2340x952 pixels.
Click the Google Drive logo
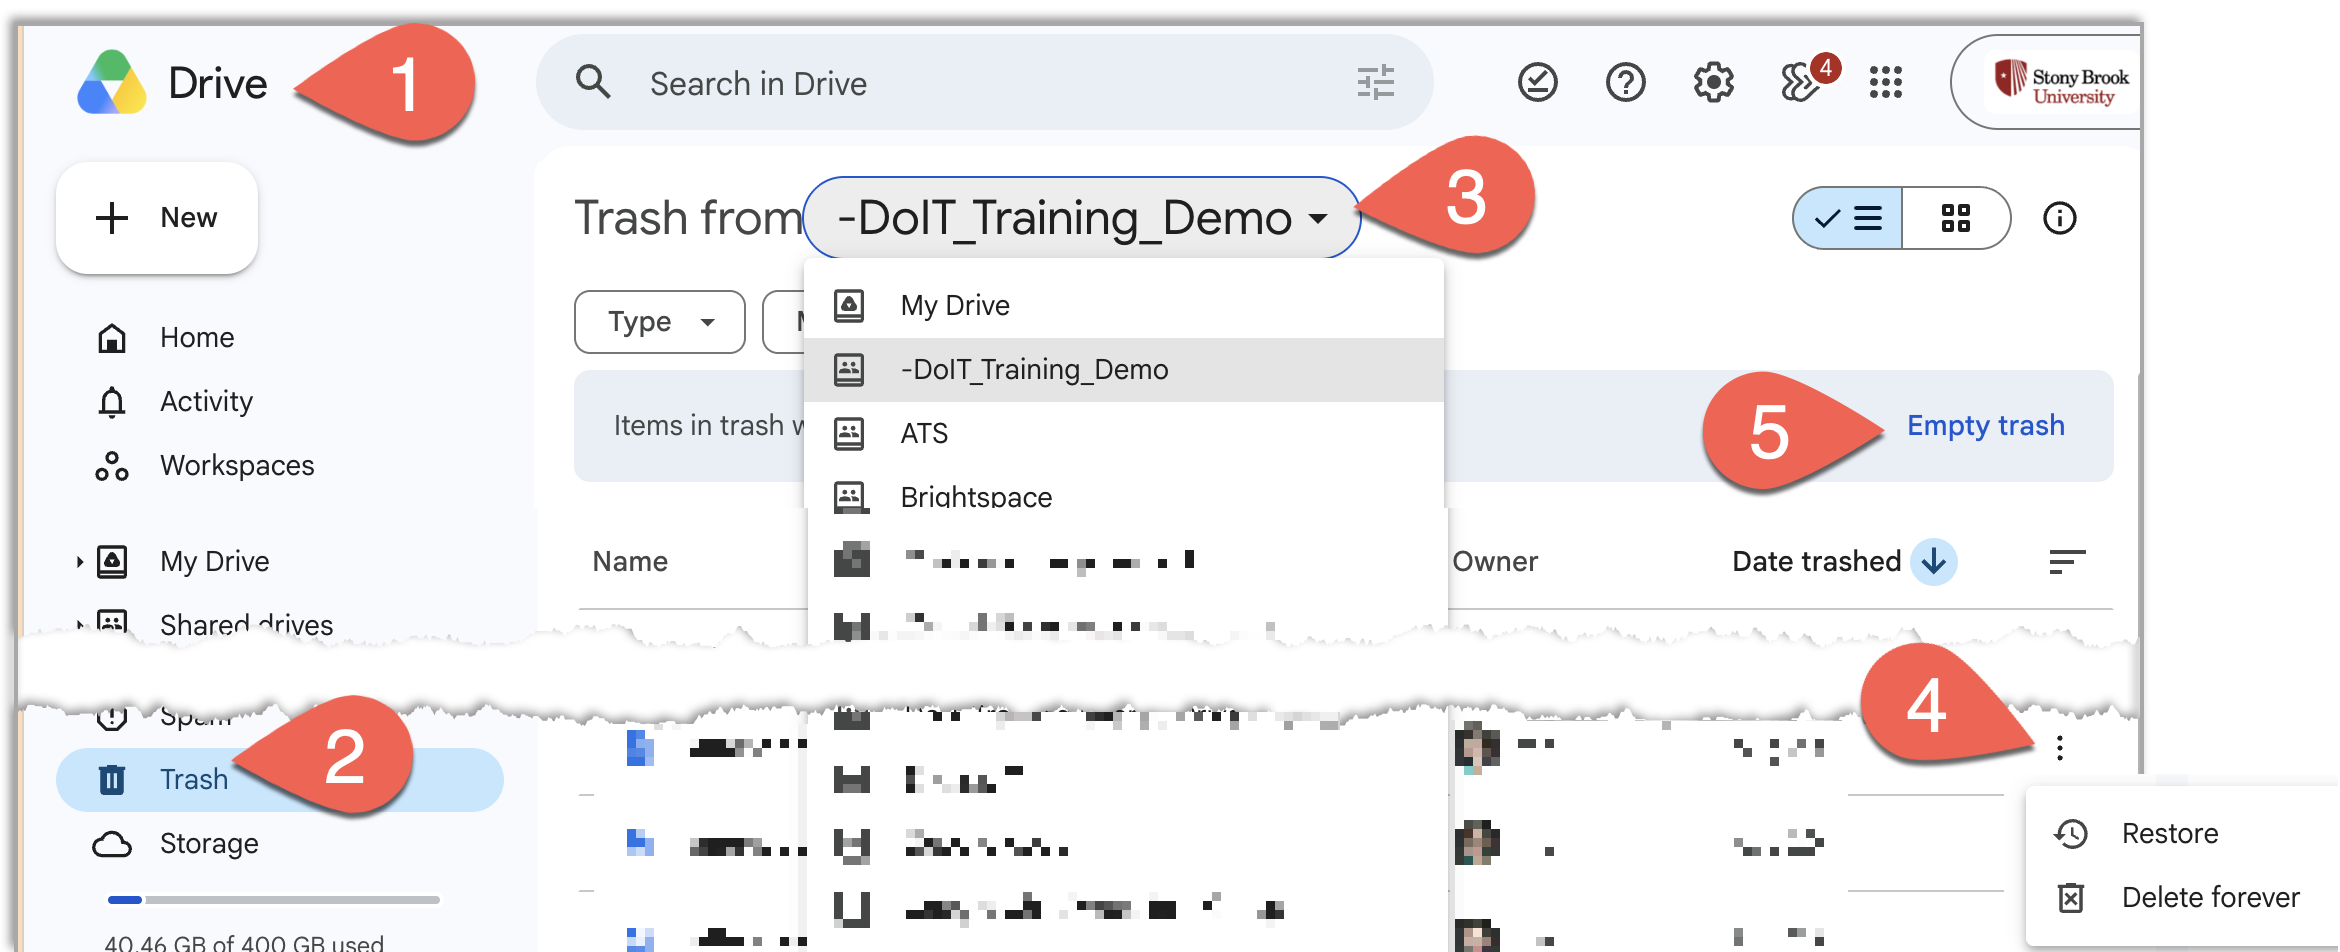click(x=112, y=83)
